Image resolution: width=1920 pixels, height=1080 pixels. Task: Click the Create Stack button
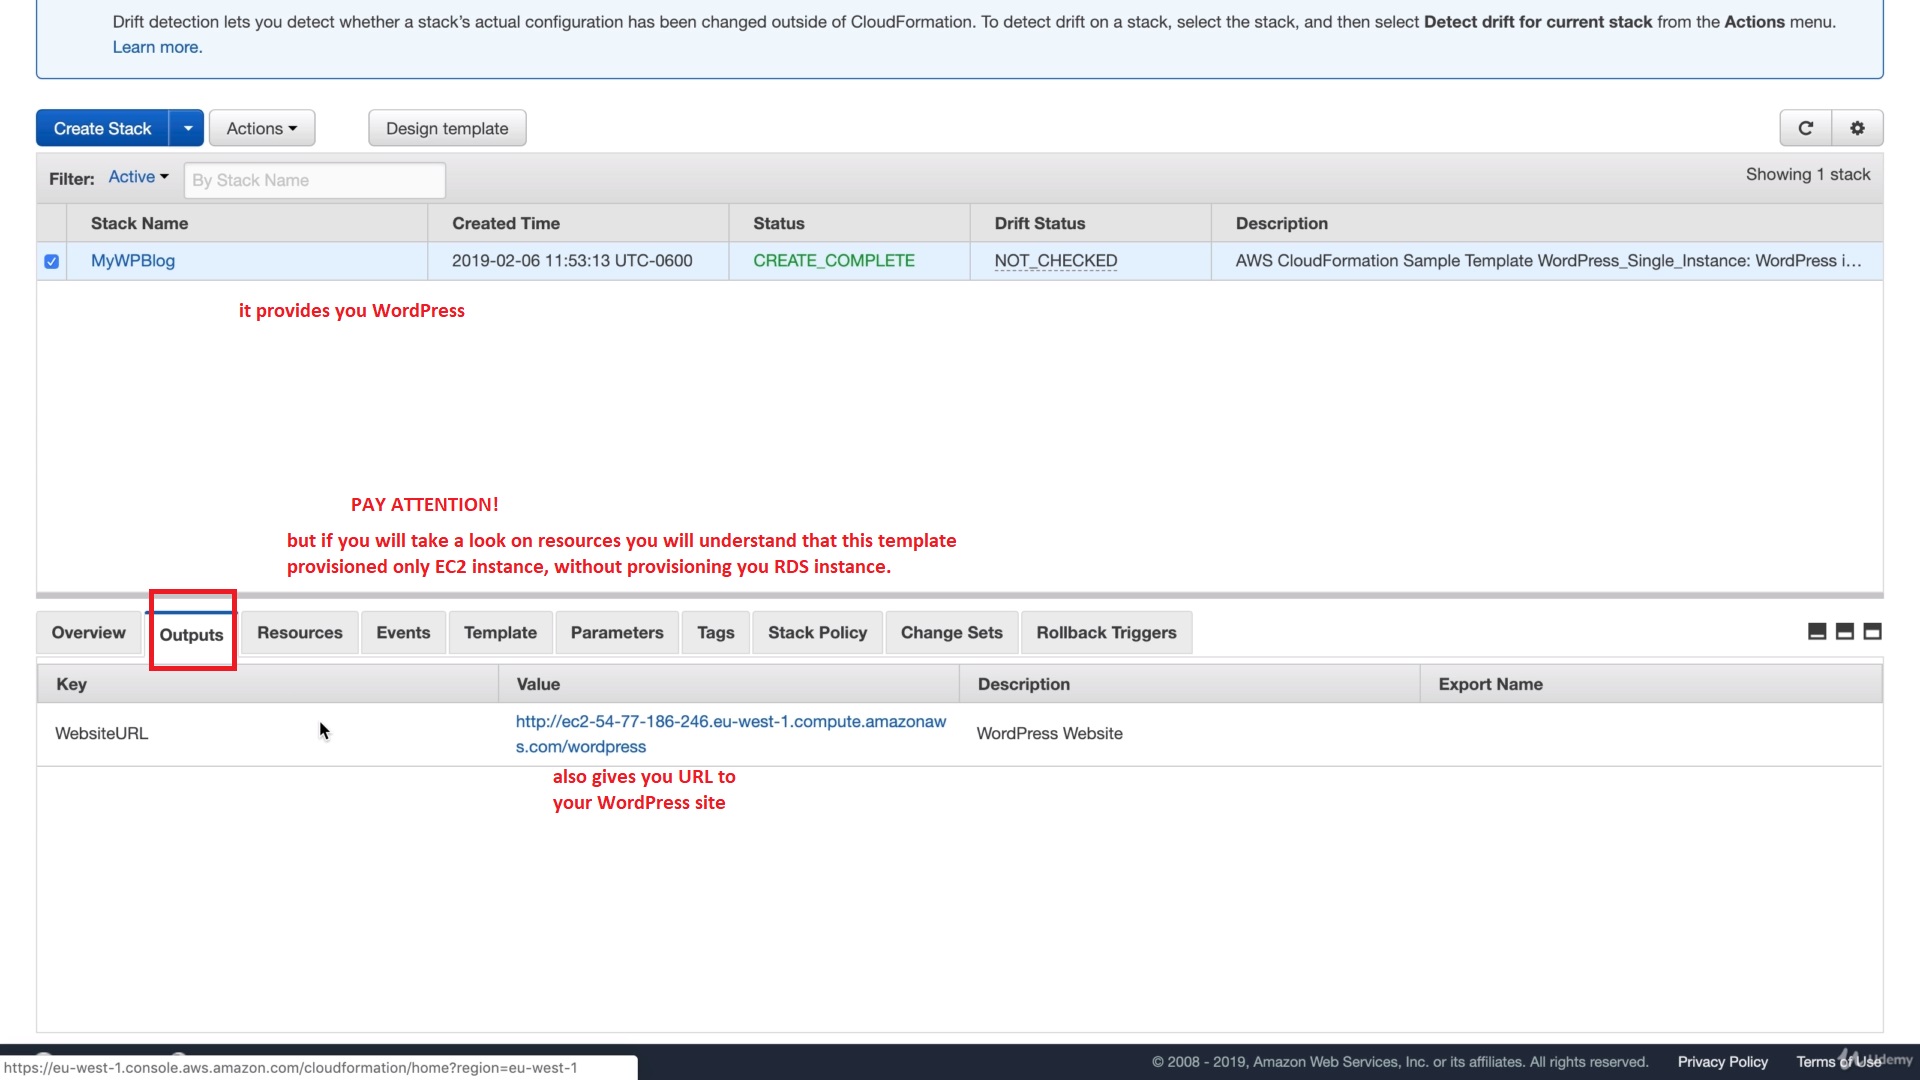click(x=102, y=128)
